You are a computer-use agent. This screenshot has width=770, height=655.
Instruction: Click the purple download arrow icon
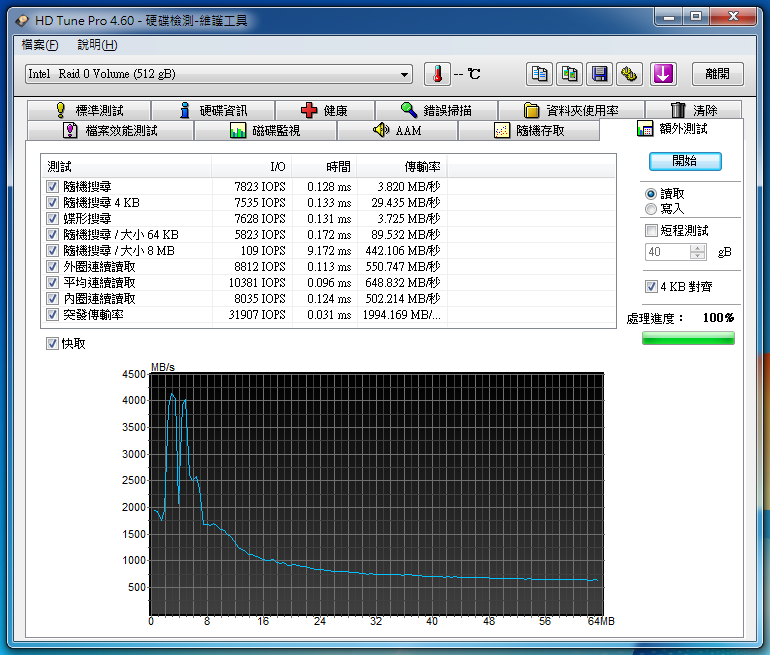663,74
